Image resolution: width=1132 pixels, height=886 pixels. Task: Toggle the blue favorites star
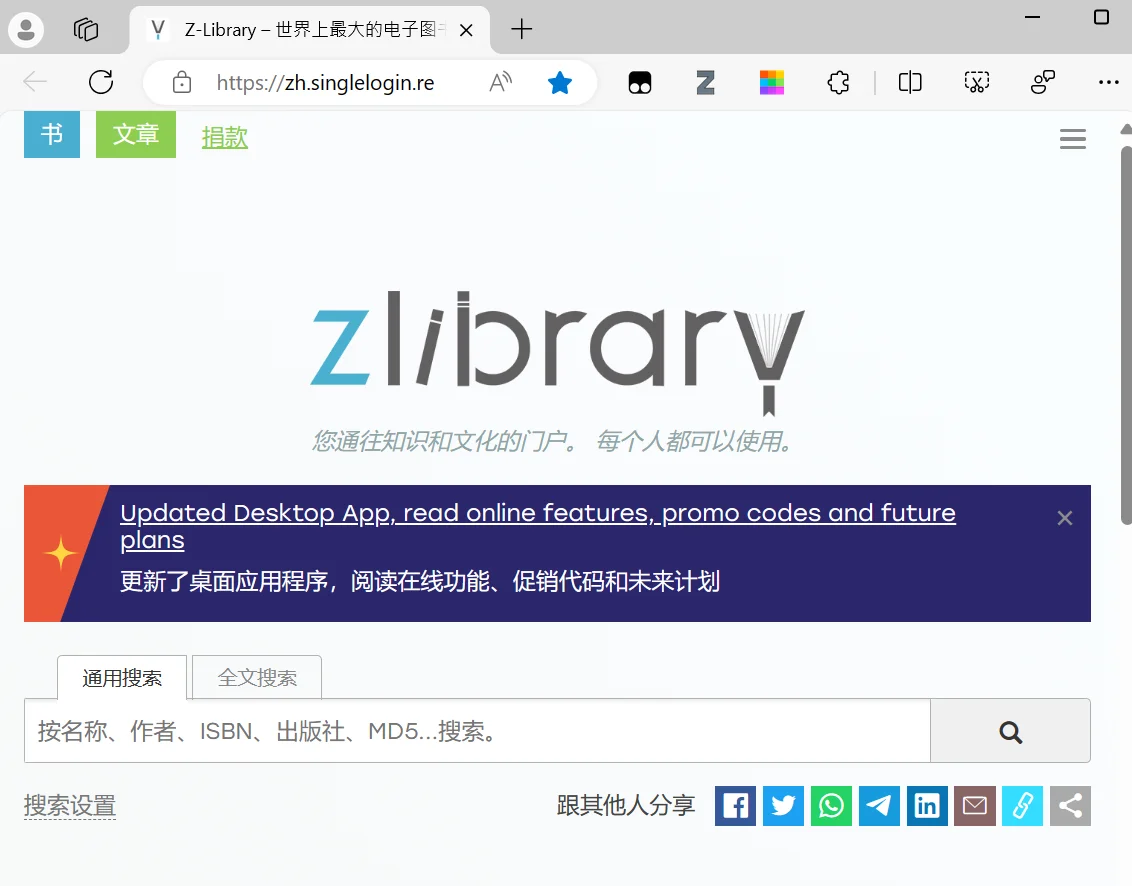click(560, 82)
